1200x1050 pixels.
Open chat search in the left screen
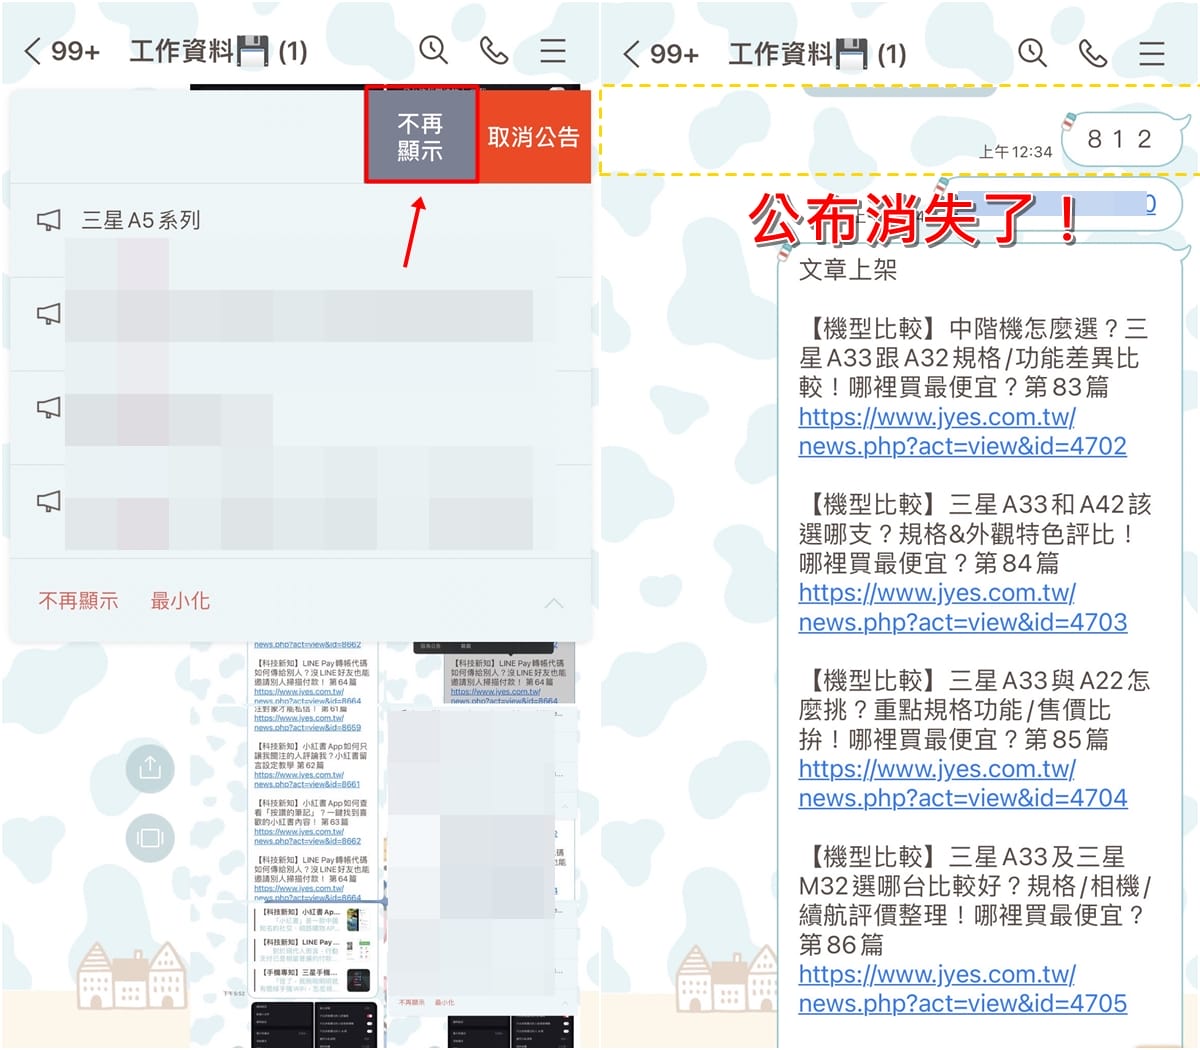coord(433,50)
